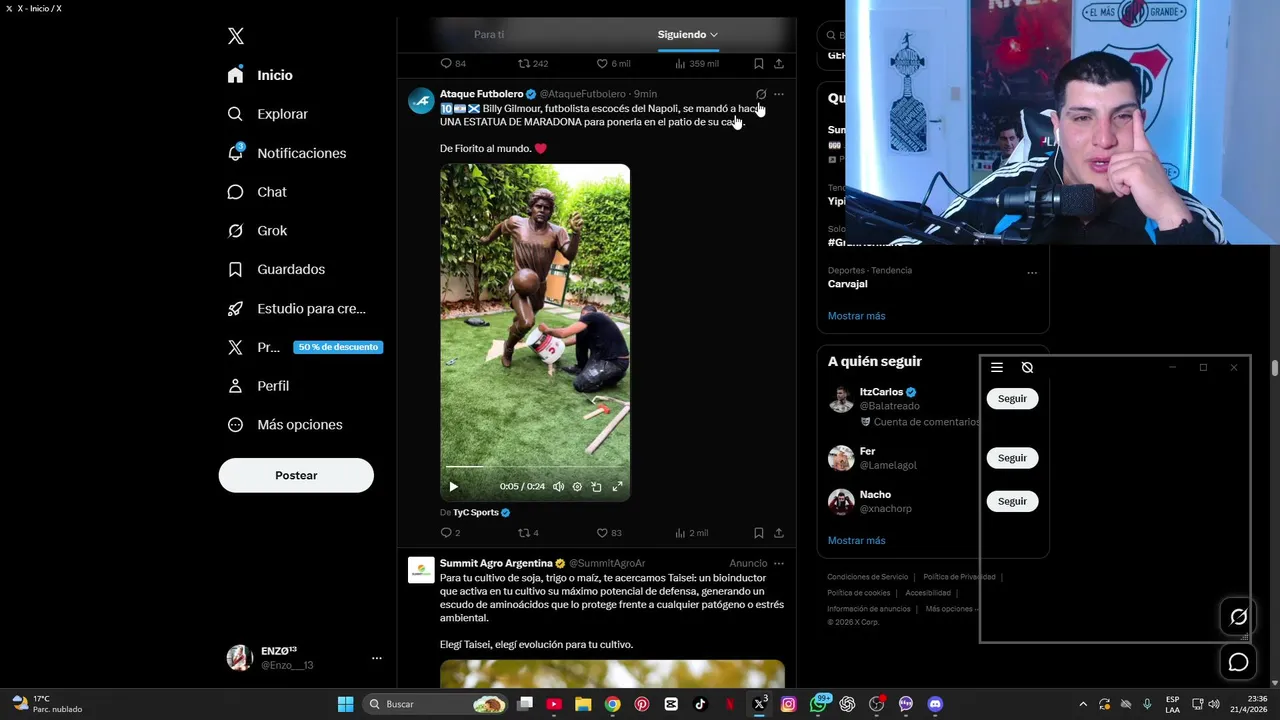Open views stats showing 359 mil

[x=696, y=63]
